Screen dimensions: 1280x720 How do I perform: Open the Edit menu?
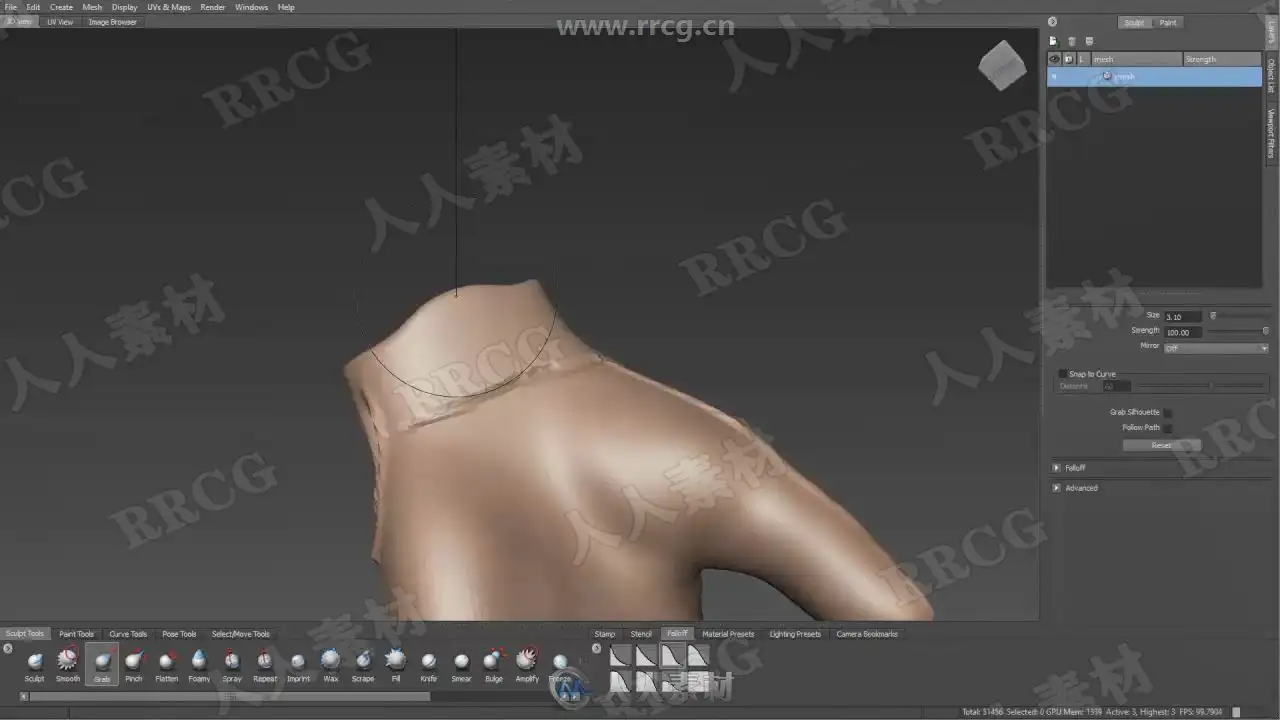click(x=33, y=7)
